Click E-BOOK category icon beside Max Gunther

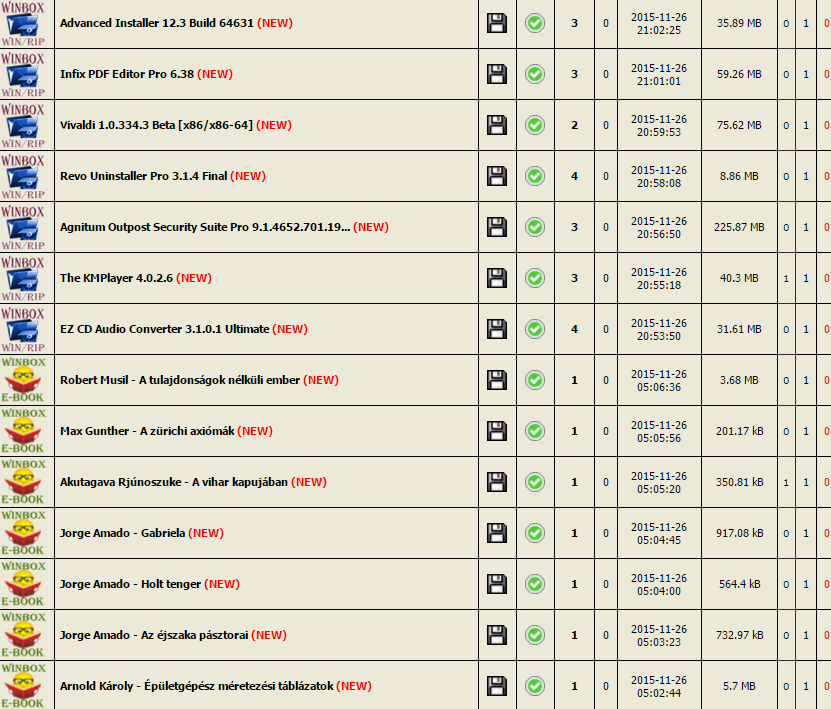pyautogui.click(x=23, y=431)
